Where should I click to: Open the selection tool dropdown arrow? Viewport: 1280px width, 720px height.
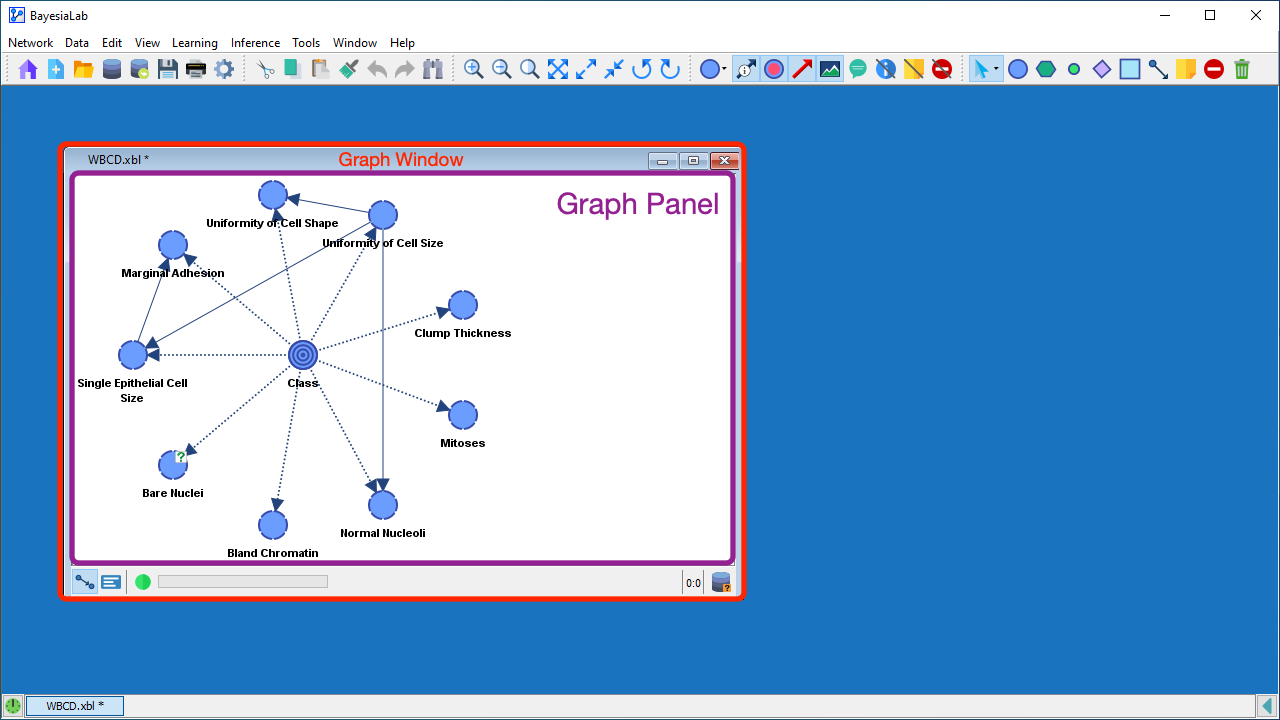996,69
